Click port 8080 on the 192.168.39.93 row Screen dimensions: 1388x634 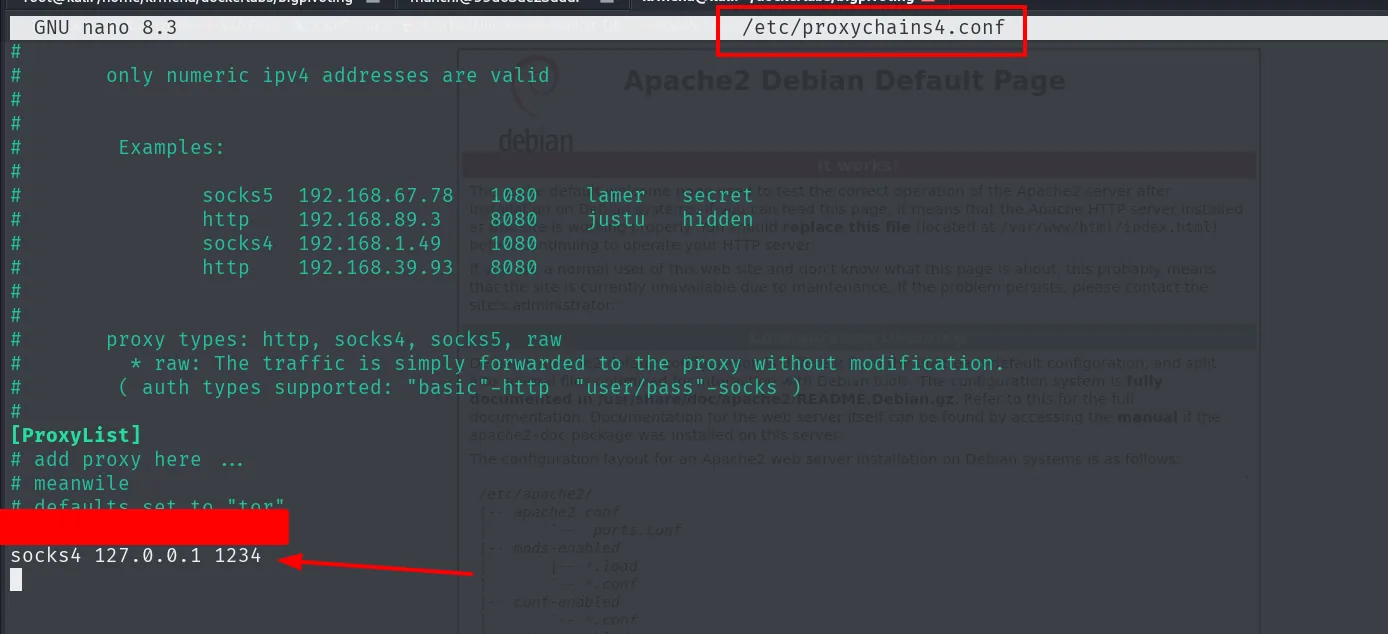[x=514, y=267]
